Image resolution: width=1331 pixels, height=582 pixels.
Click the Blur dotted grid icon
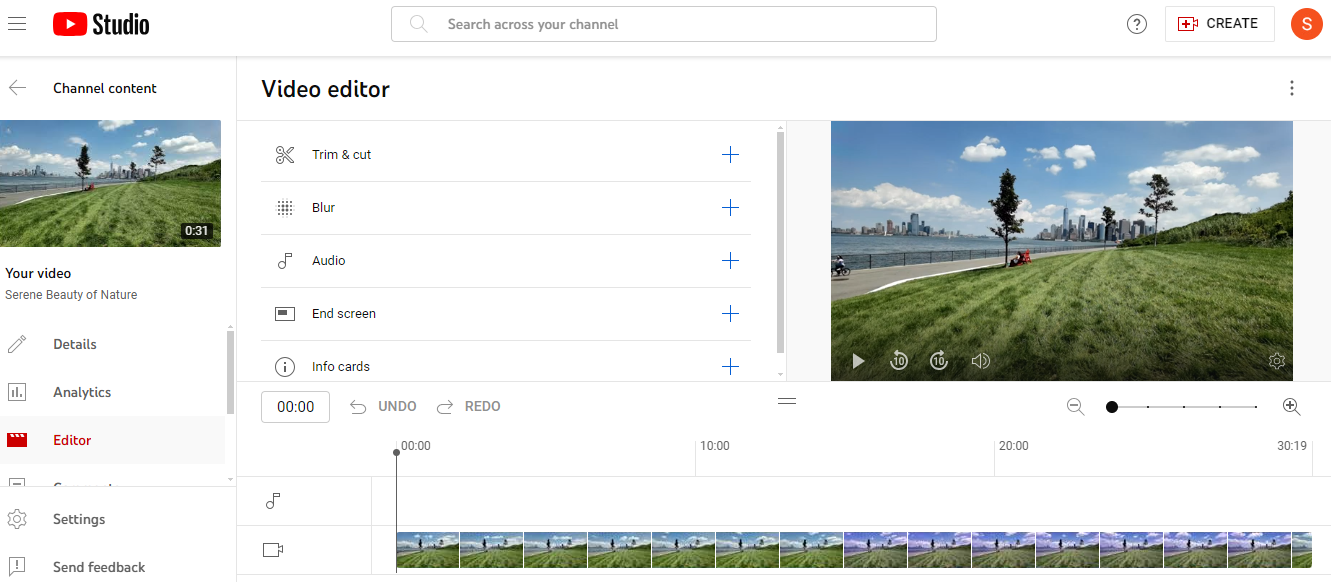285,208
